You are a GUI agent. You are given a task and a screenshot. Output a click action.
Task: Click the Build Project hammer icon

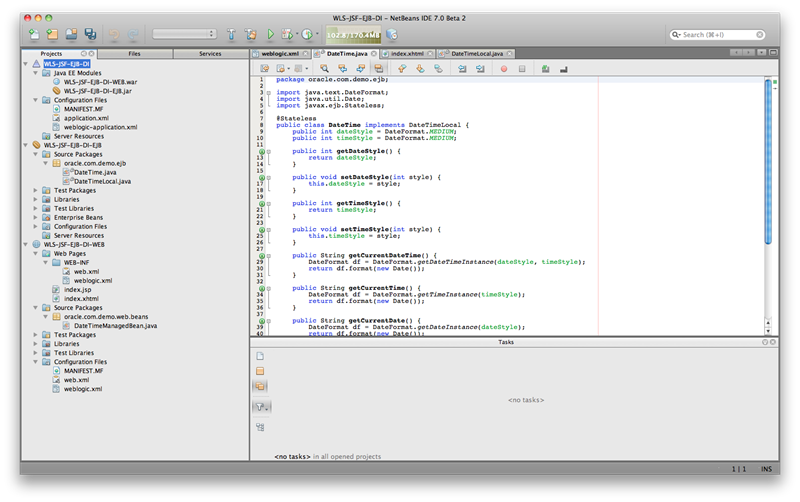[231, 34]
